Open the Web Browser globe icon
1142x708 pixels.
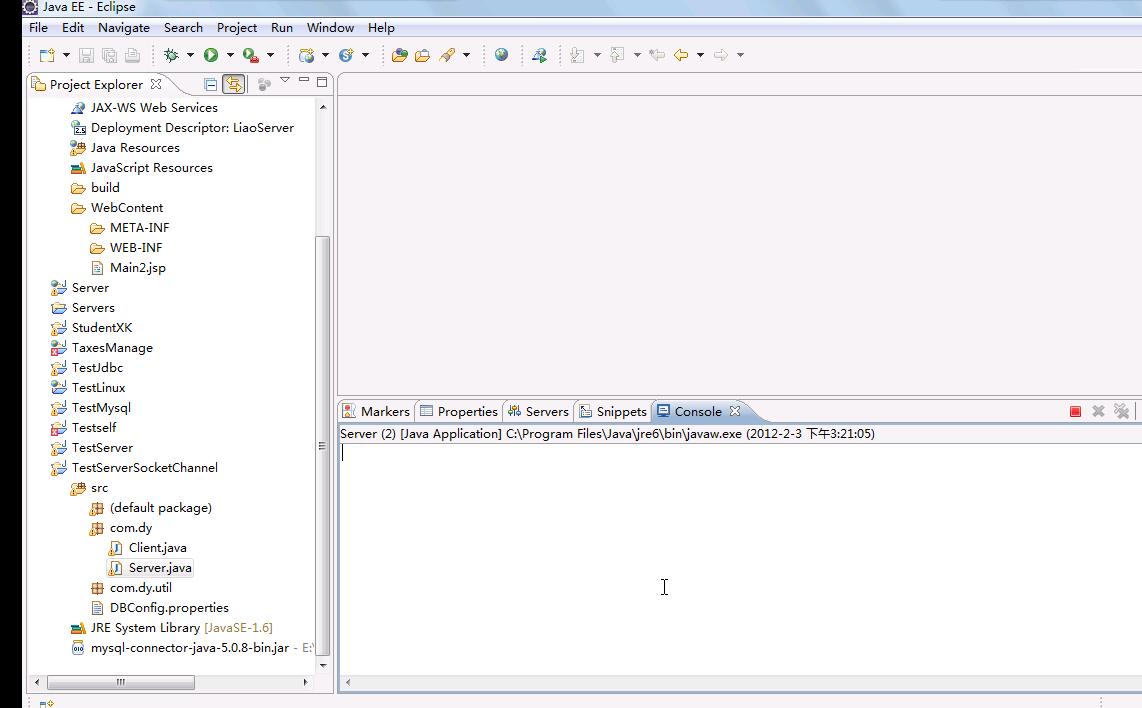[501, 55]
